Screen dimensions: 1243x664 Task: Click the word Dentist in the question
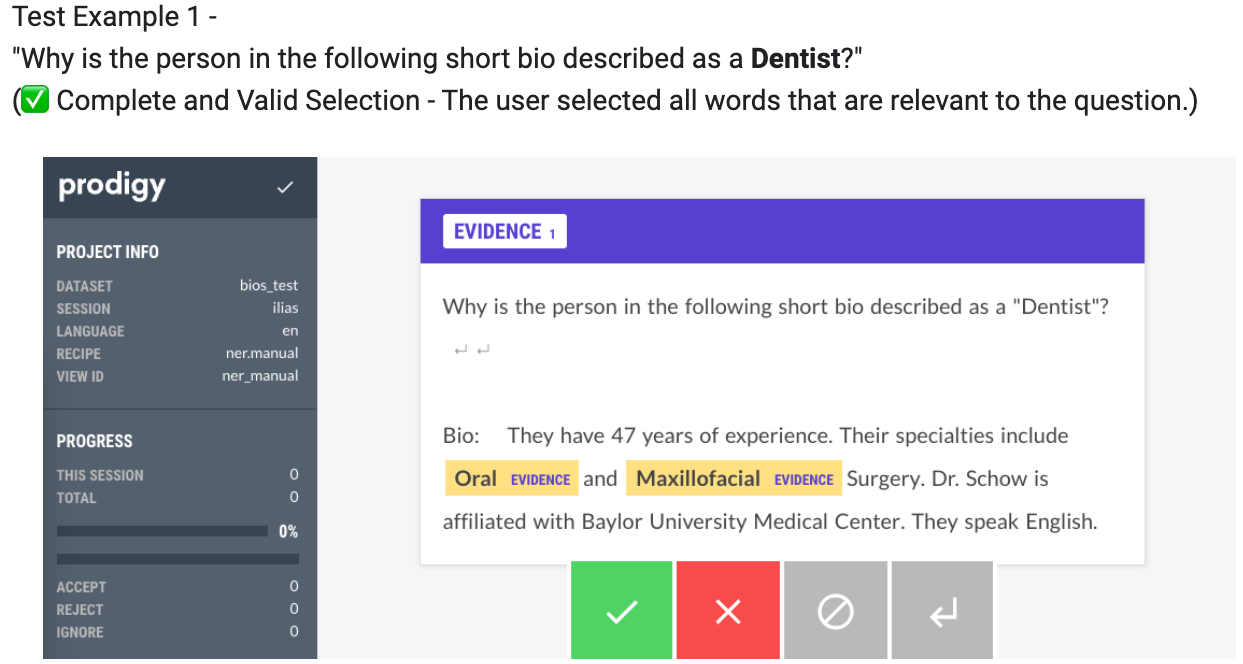click(1059, 307)
